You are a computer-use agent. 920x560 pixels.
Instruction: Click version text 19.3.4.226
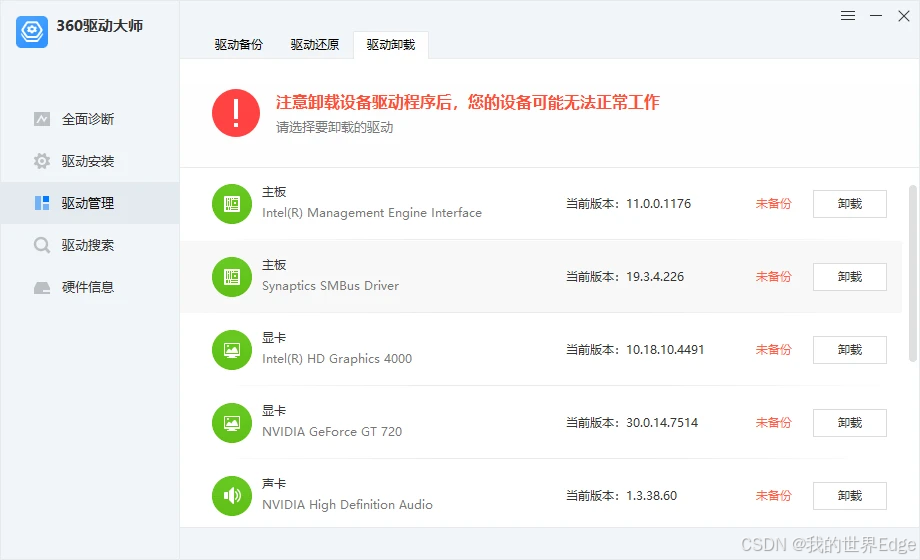point(655,276)
